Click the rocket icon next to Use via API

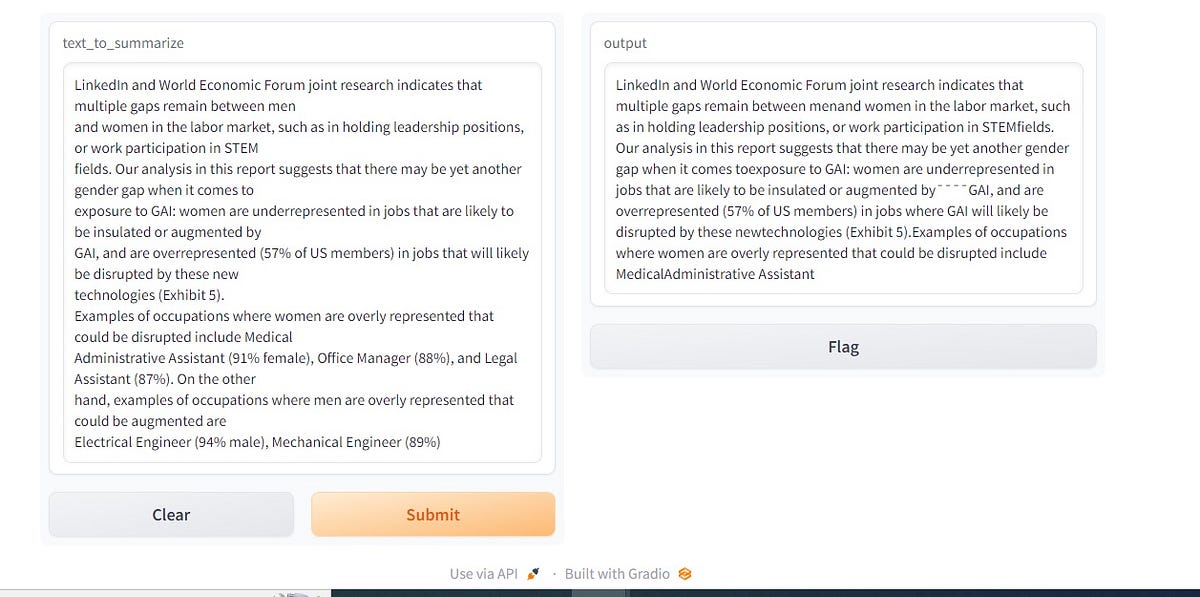[532, 573]
